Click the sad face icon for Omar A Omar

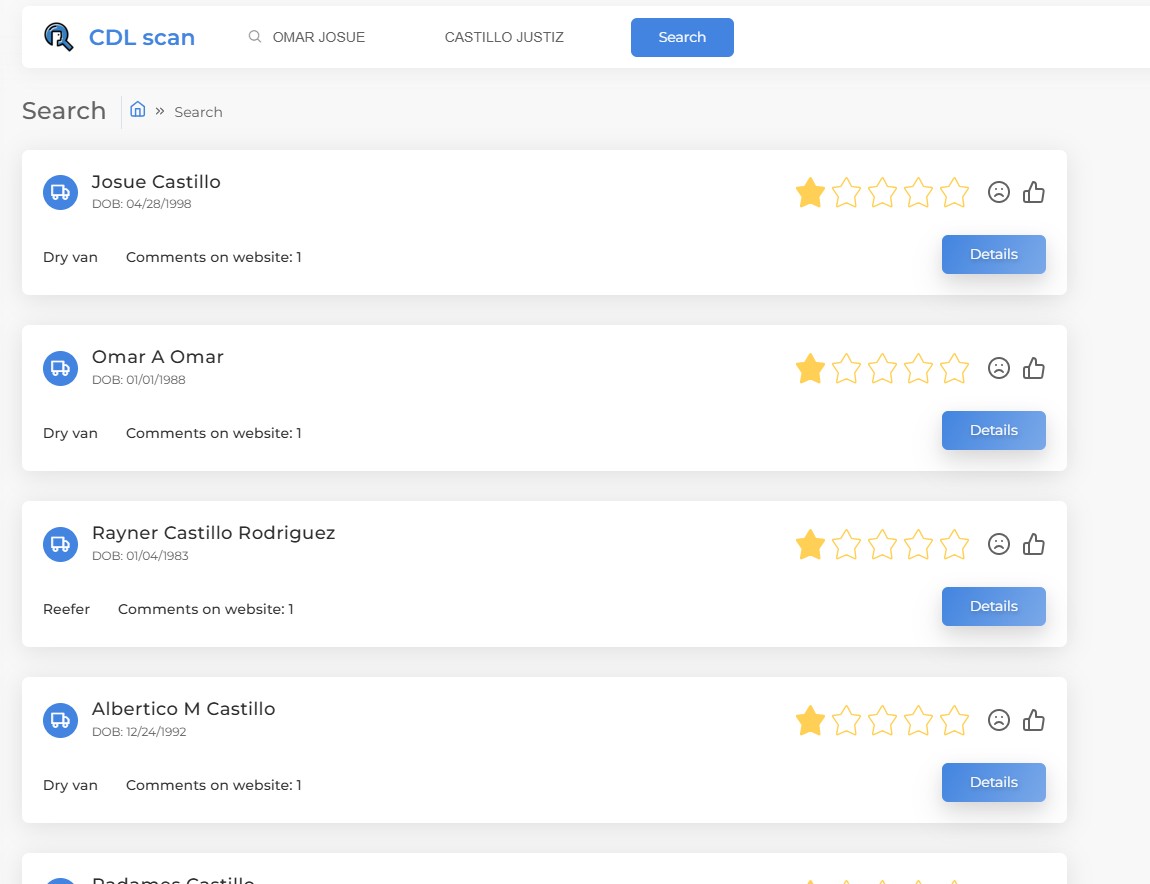click(x=998, y=368)
